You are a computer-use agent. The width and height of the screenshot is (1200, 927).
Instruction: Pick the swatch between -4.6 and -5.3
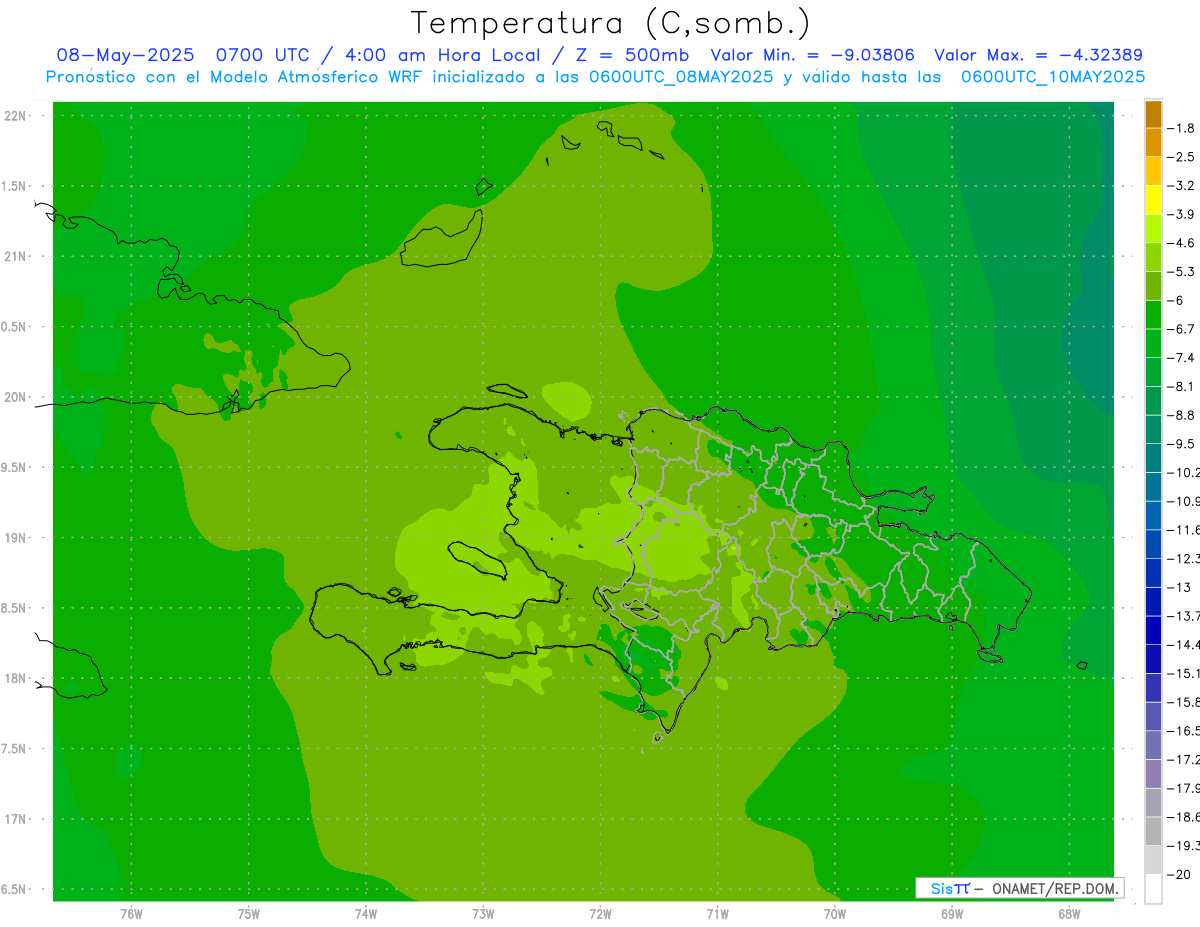tap(1153, 257)
